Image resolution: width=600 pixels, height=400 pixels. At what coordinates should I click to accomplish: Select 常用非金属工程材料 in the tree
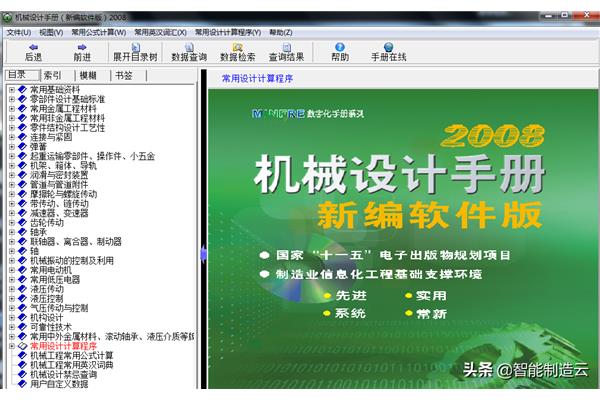click(67, 118)
